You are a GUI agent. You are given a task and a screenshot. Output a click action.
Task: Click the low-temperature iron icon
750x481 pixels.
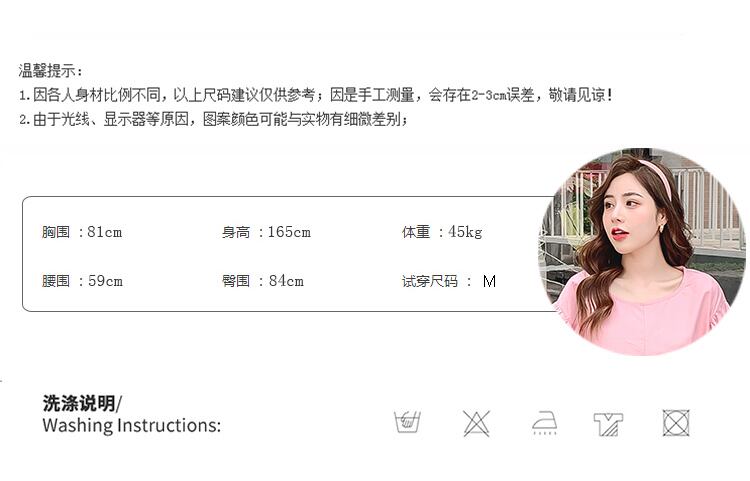coord(545,423)
